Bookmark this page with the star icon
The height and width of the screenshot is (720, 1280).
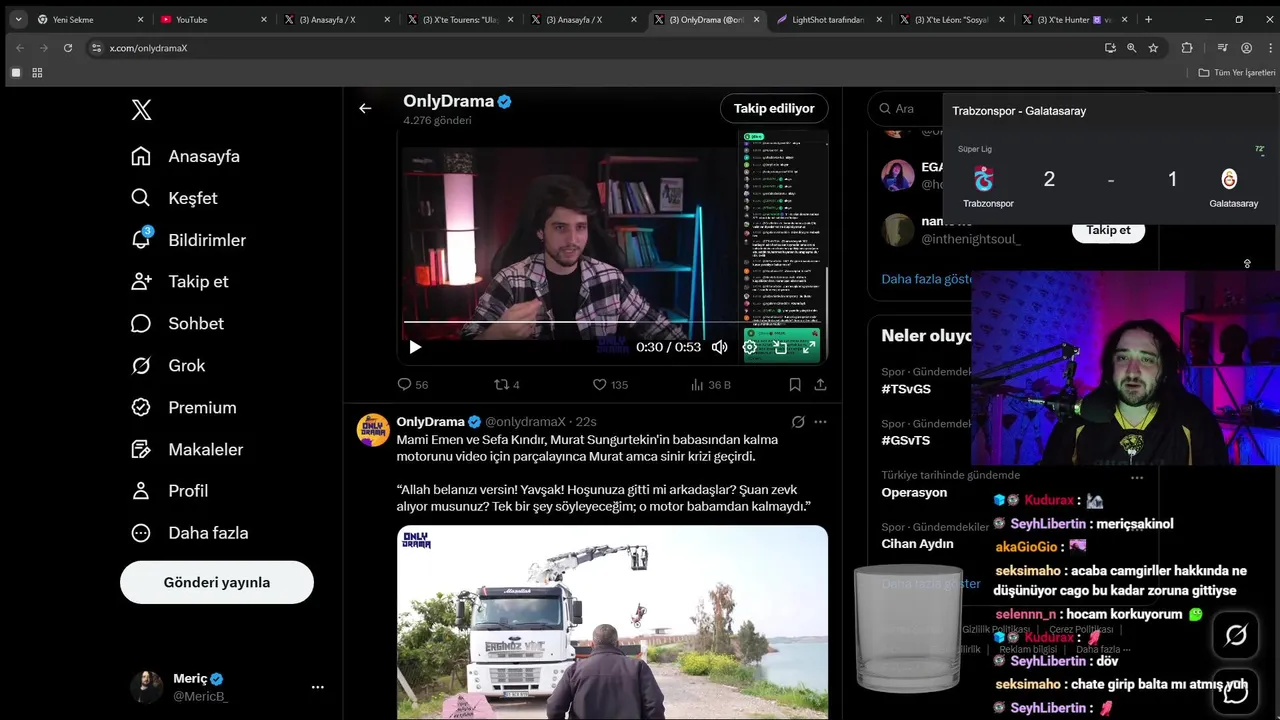point(1153,48)
